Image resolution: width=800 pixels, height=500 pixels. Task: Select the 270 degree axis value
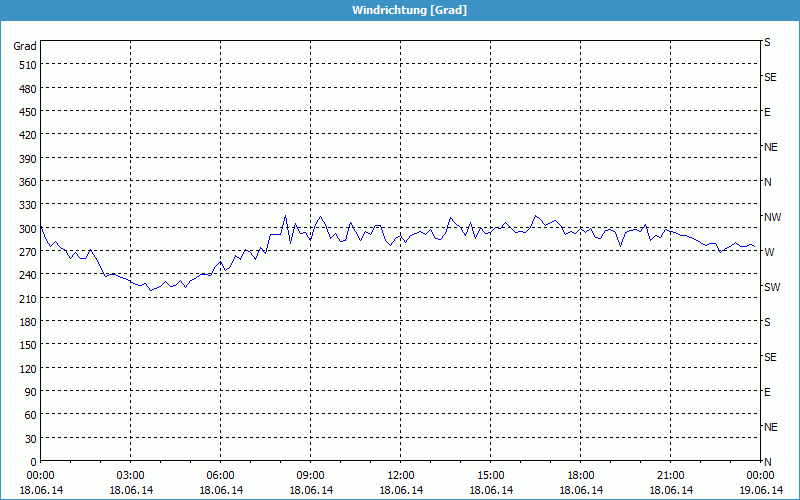pos(26,251)
